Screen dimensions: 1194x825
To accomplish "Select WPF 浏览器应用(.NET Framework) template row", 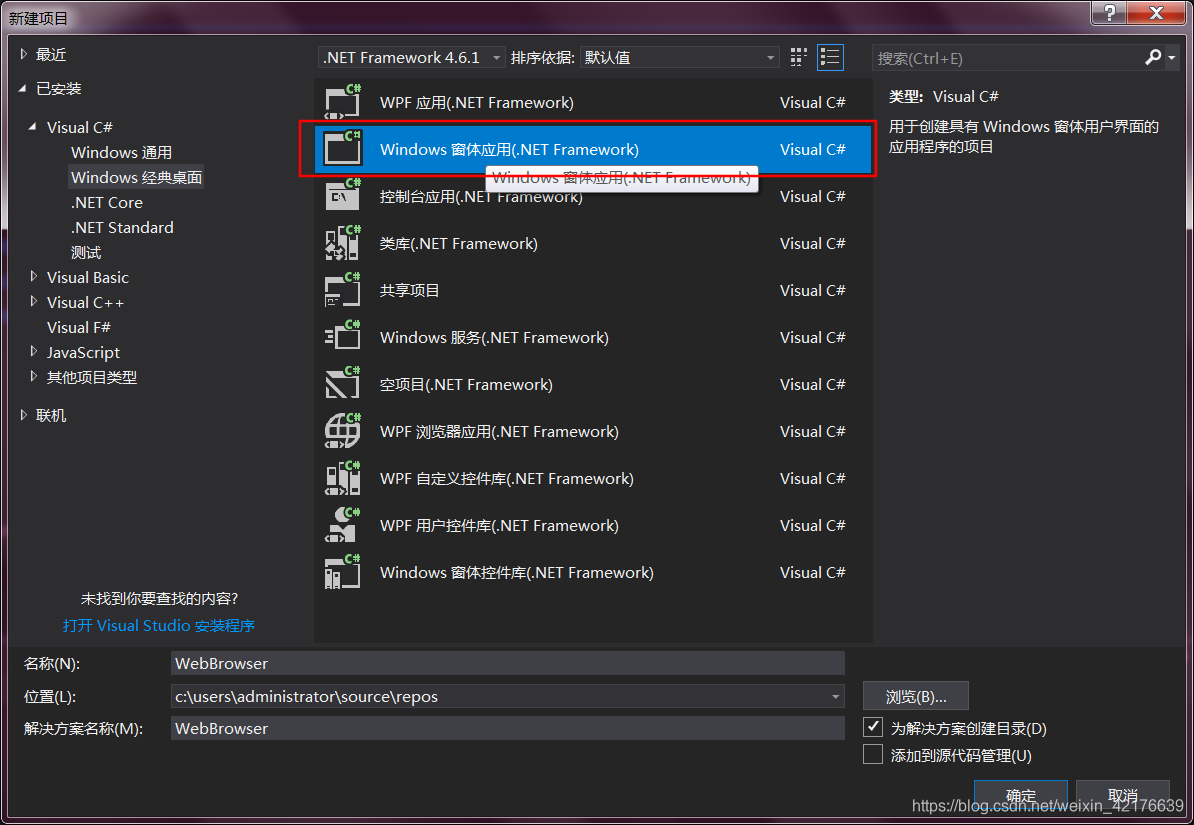I will [594, 431].
